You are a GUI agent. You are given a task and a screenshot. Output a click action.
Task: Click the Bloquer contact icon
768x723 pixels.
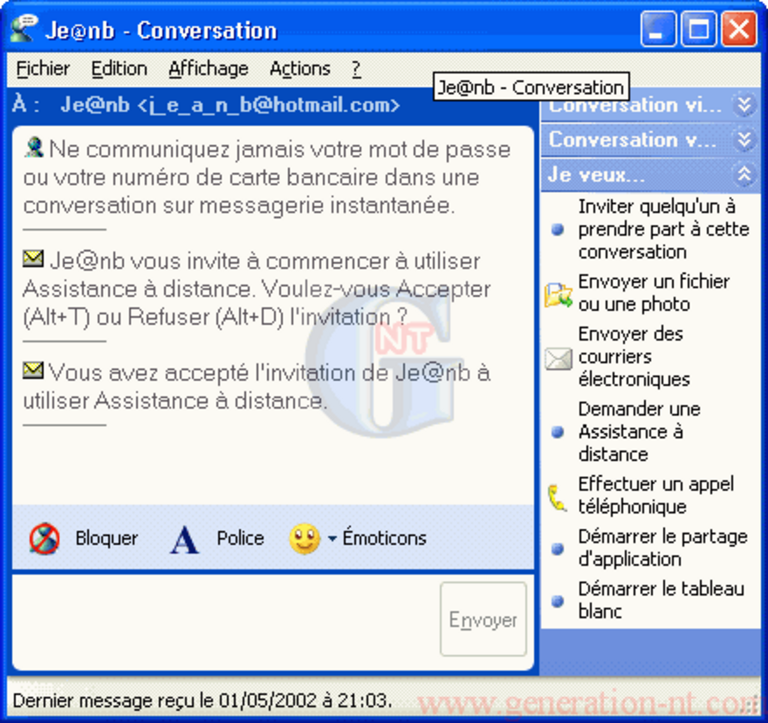[44, 538]
